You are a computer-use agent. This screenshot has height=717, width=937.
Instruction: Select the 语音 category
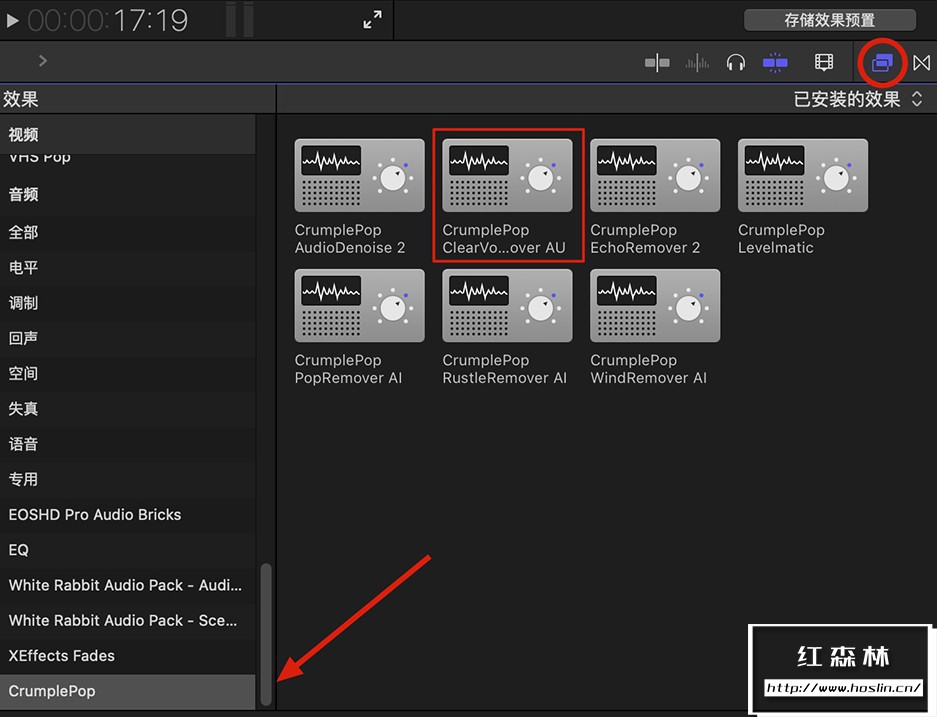pos(128,443)
